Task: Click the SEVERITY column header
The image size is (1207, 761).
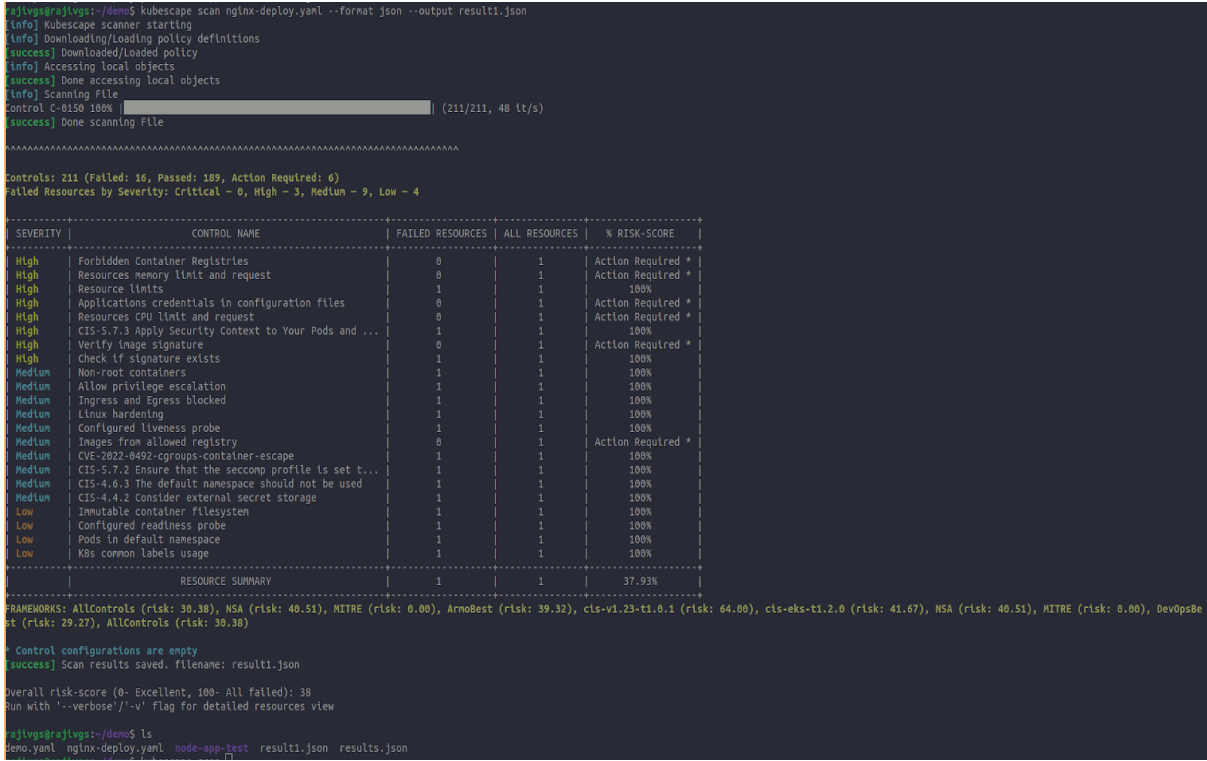Action: click(38, 234)
